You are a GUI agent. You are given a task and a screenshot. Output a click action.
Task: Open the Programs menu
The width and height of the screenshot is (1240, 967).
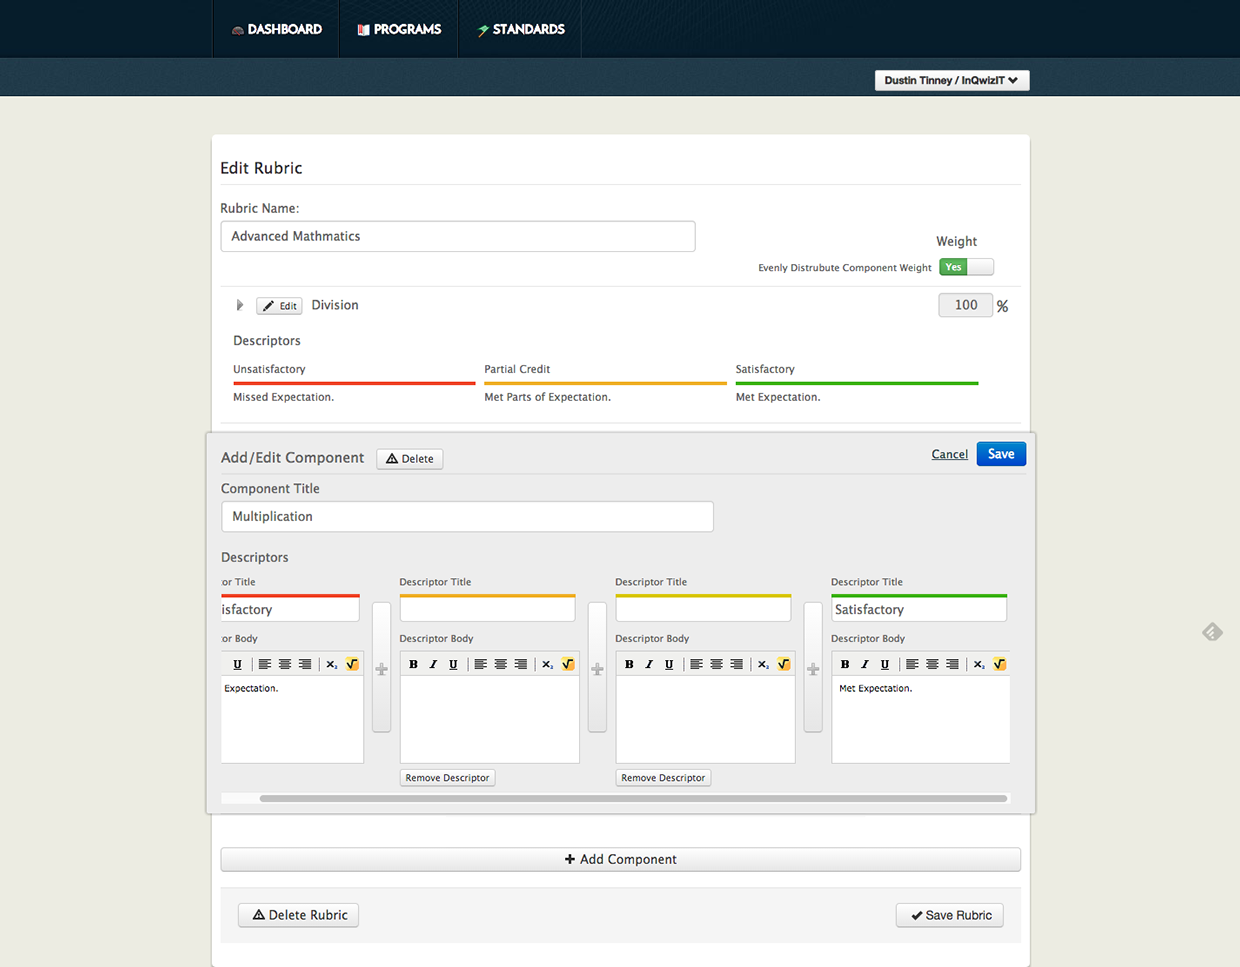click(399, 29)
